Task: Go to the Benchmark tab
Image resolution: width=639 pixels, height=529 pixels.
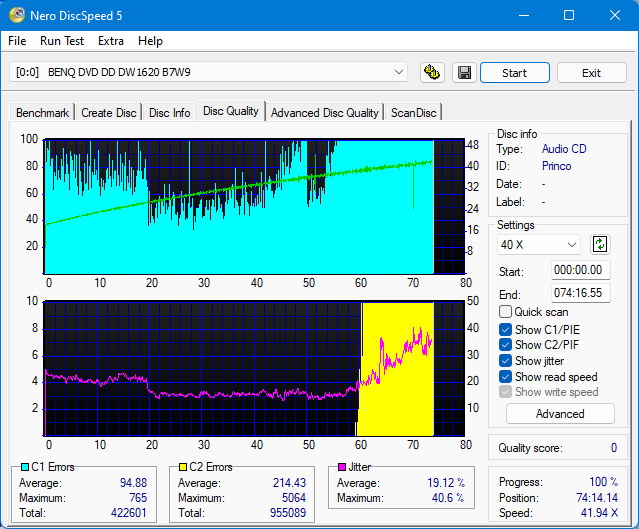Action: click(x=42, y=113)
